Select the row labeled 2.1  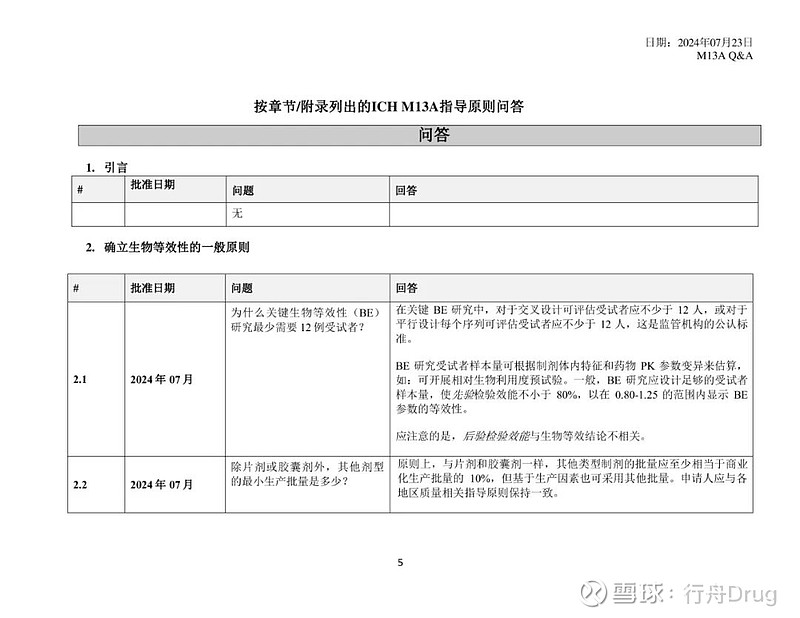pos(78,381)
